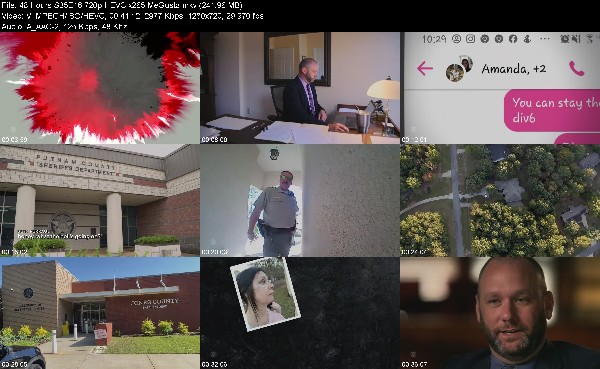Screen dimensions: 600x369
Task: Tap the Facebook icon in phone status bar
Action: tap(513, 39)
